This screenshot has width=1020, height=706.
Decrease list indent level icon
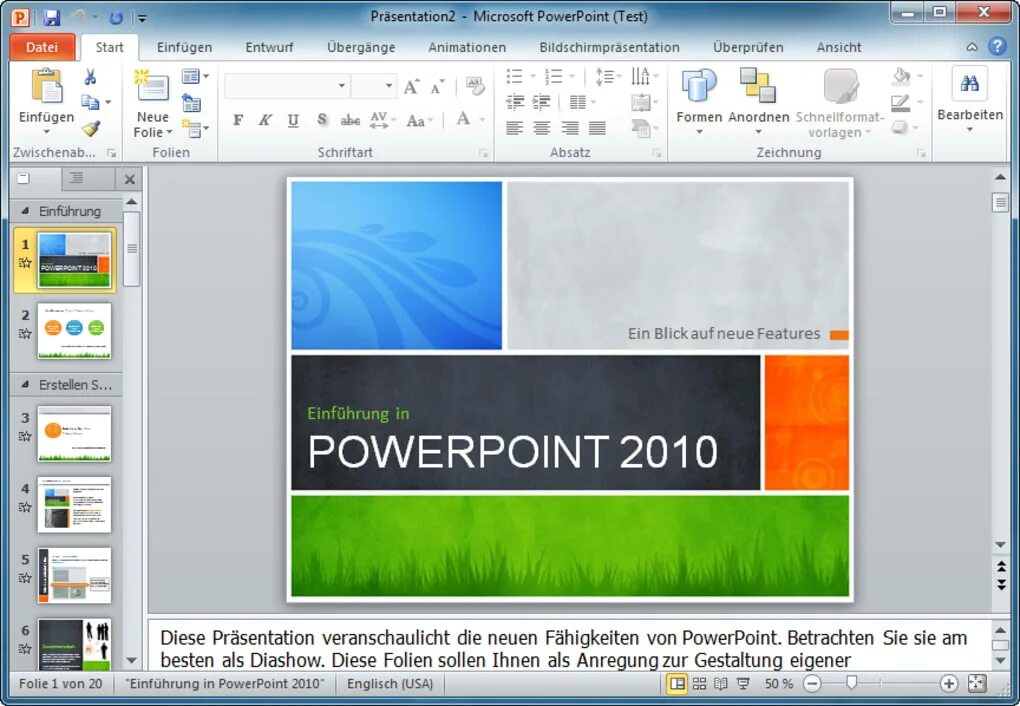[x=515, y=102]
